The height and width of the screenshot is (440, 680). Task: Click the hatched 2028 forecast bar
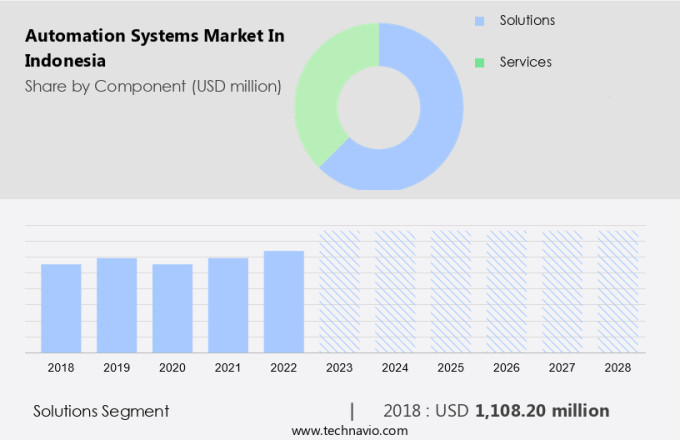(617, 291)
